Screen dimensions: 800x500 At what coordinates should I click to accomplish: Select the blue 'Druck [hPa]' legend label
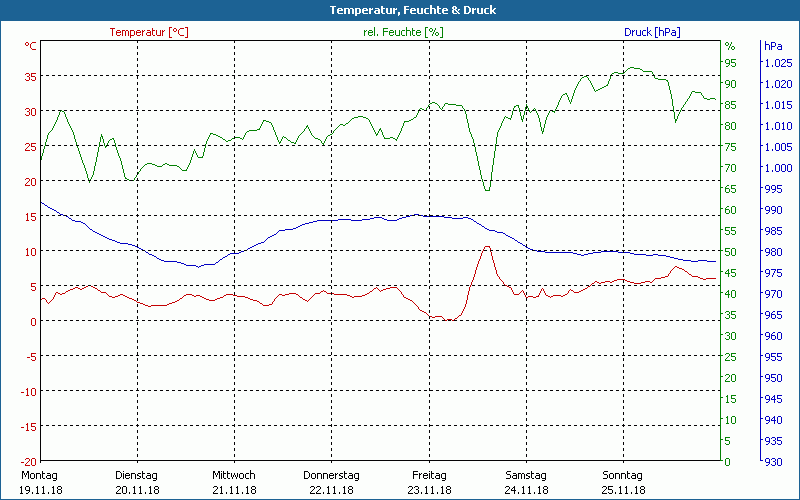pos(652,32)
